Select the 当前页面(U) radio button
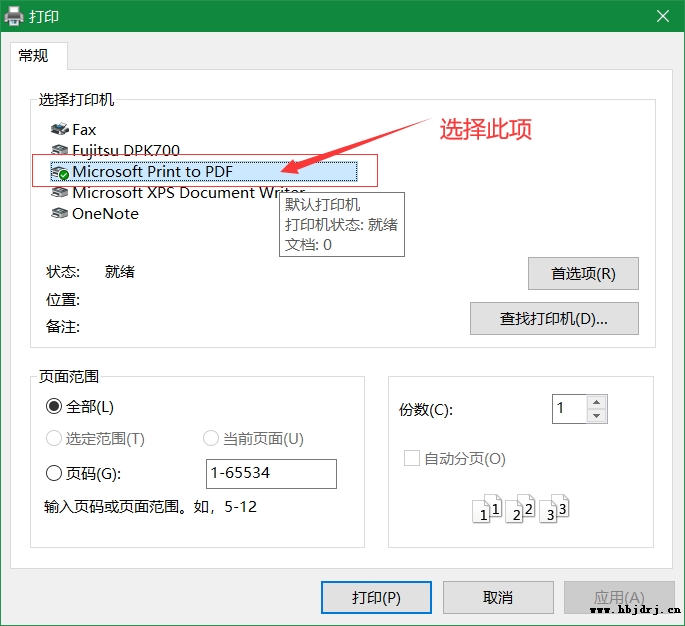The image size is (685, 626). [211, 438]
